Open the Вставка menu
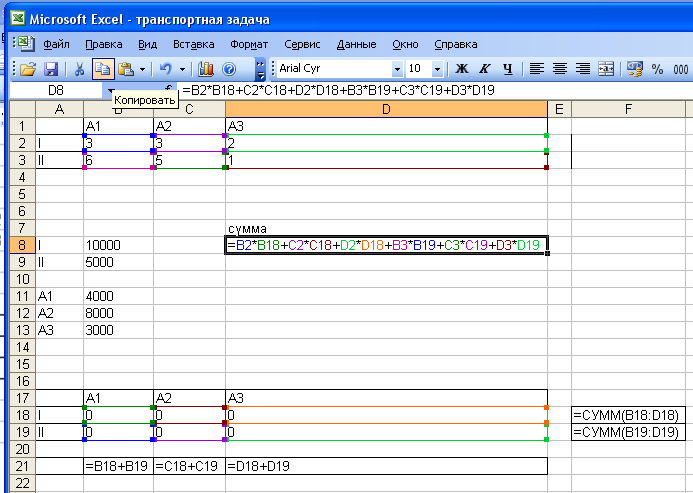 click(194, 44)
